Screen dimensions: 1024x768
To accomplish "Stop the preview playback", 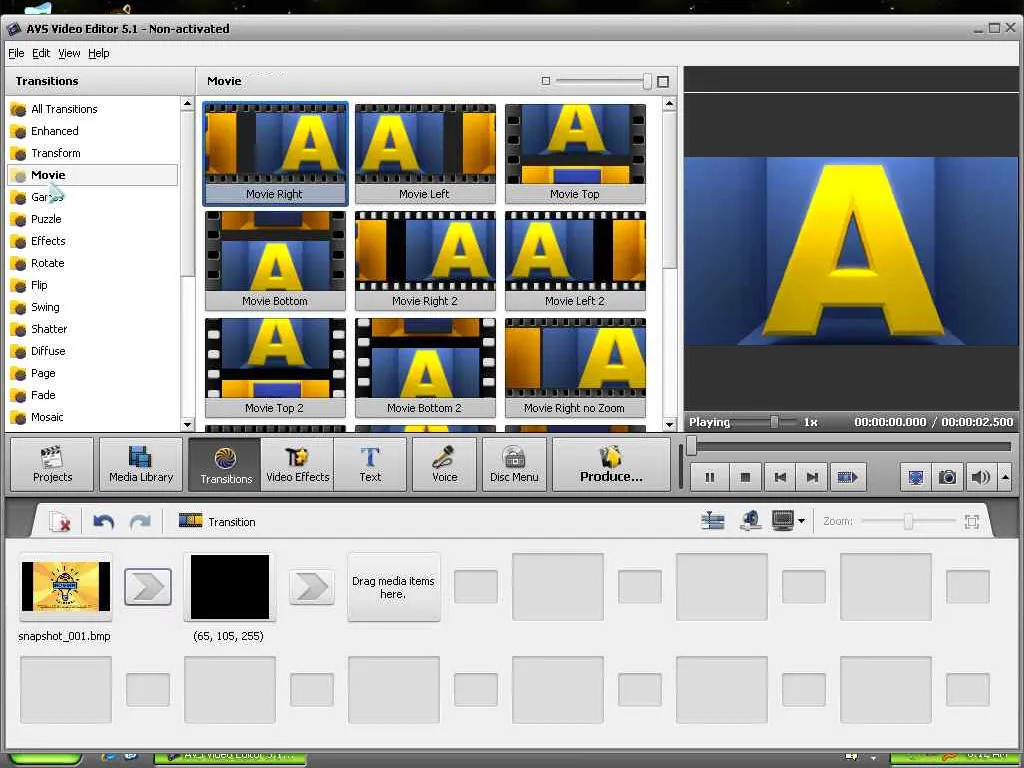I will (745, 477).
